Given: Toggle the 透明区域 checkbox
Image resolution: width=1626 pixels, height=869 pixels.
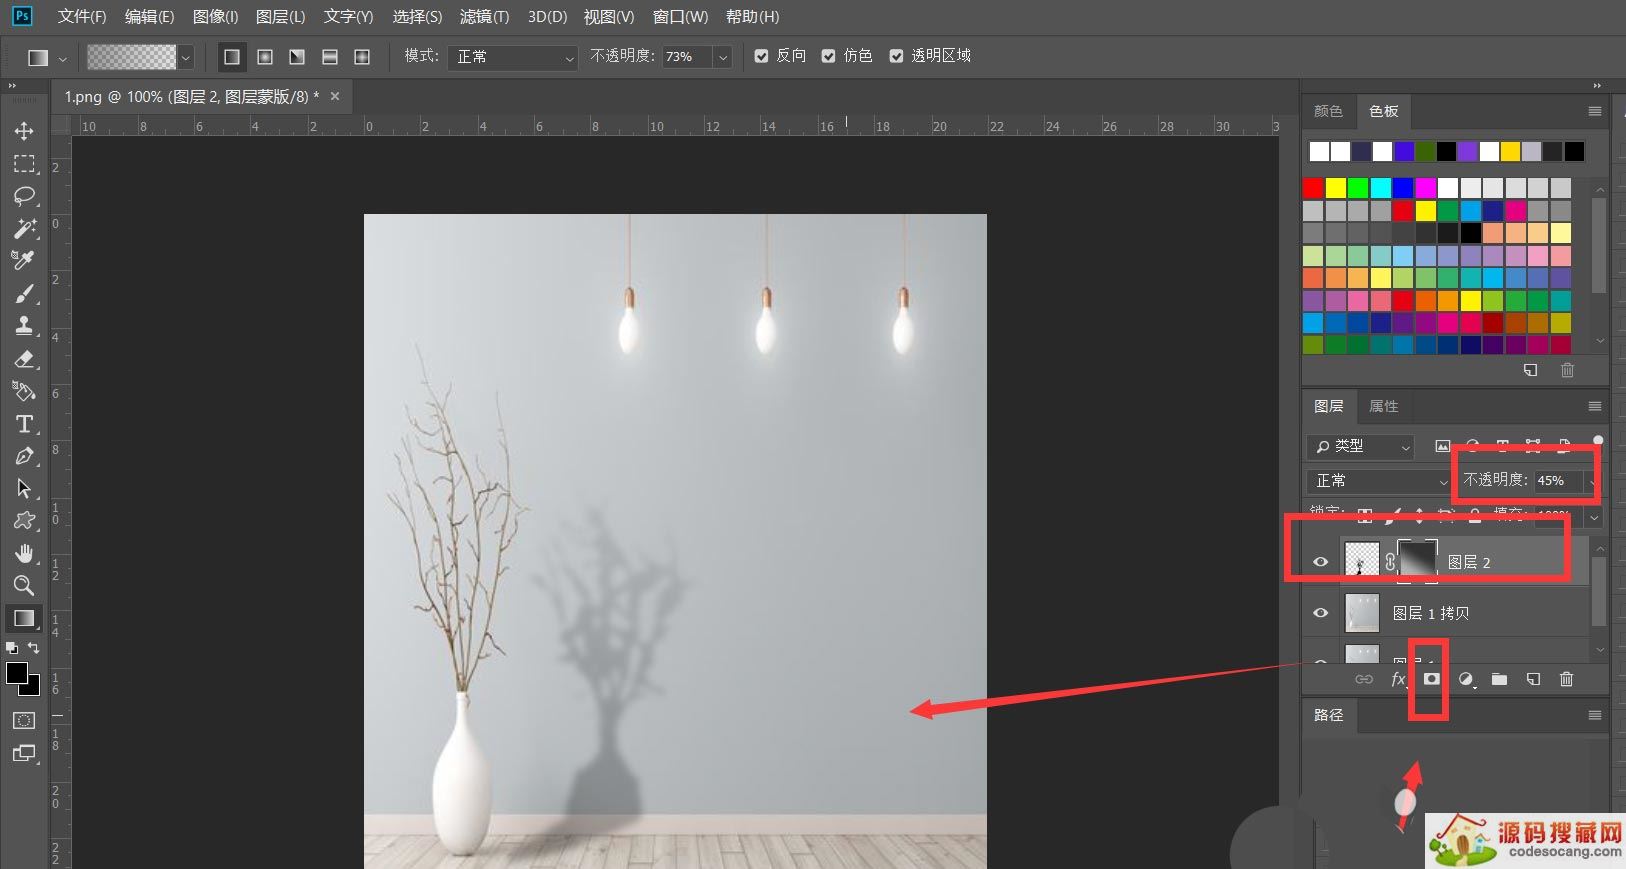Looking at the screenshot, I should [x=896, y=56].
